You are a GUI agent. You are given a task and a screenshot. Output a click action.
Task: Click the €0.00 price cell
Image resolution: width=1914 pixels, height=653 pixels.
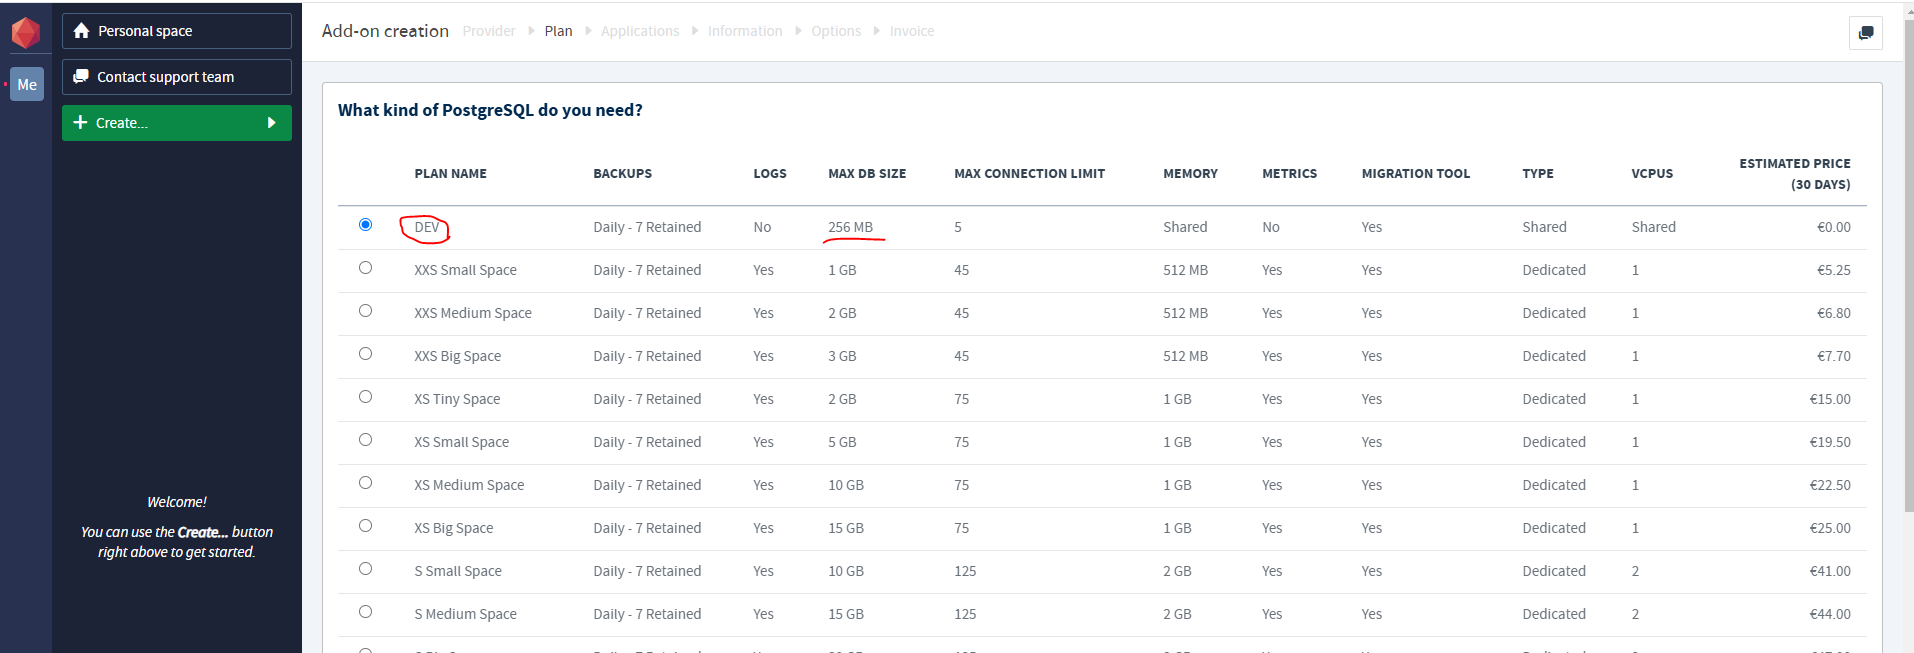(1833, 227)
